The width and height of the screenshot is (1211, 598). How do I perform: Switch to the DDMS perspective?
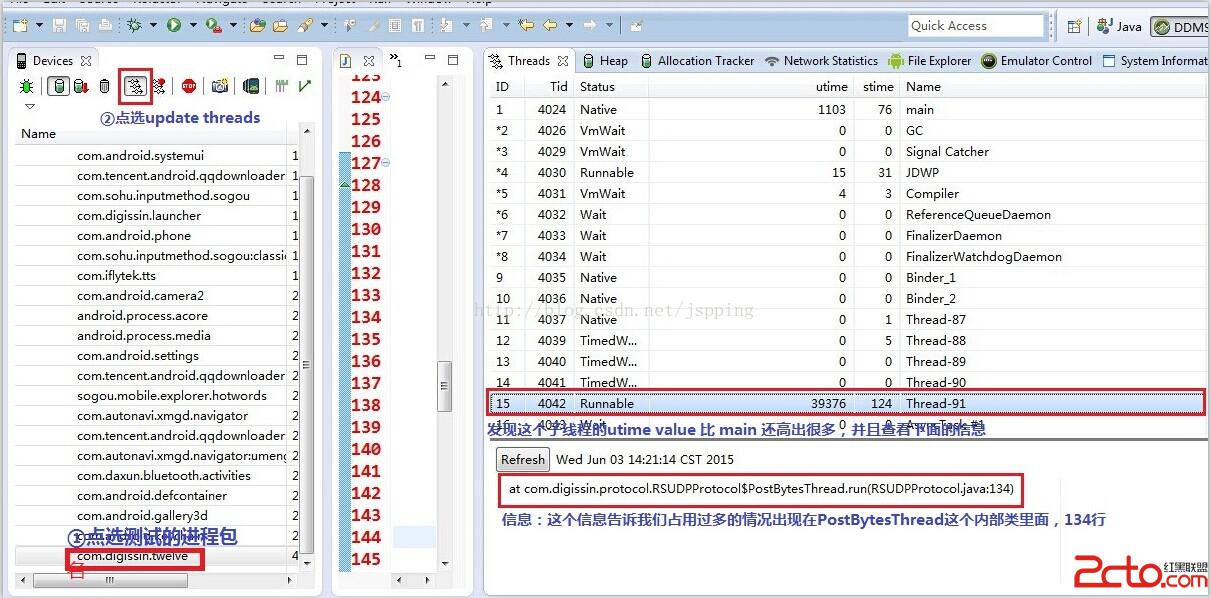point(1179,27)
